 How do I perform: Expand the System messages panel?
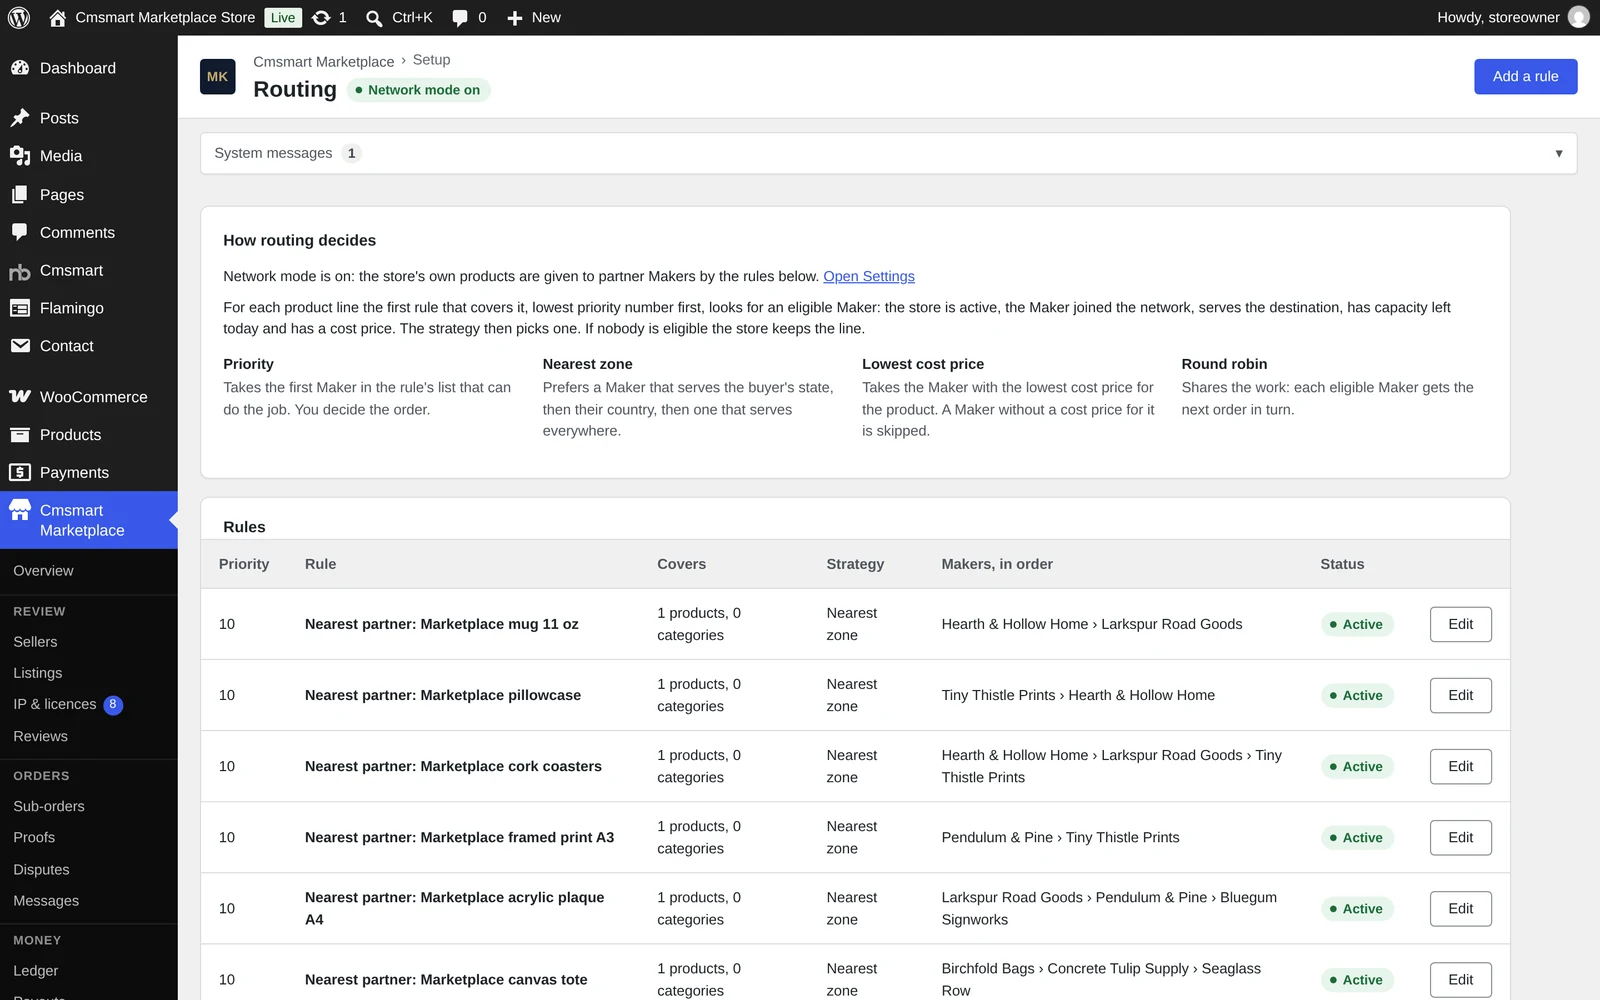point(888,153)
